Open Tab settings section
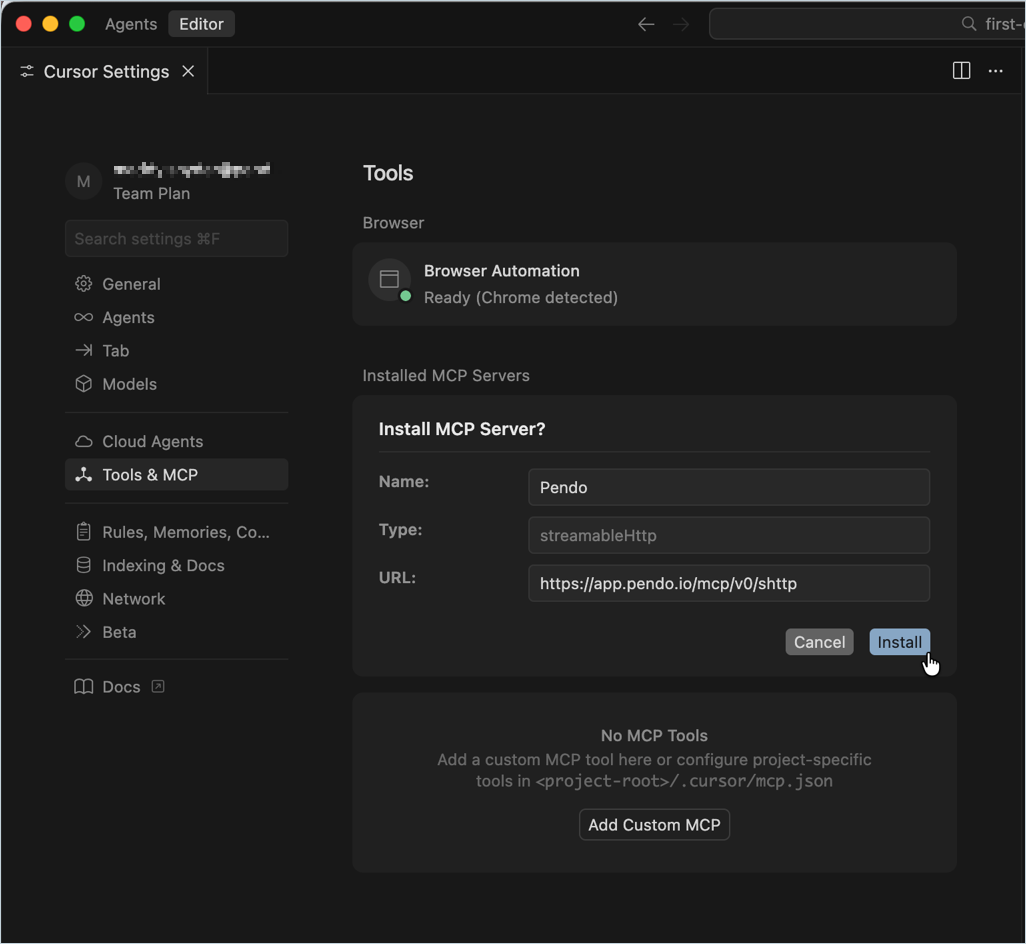The image size is (1026, 944). pos(177,351)
